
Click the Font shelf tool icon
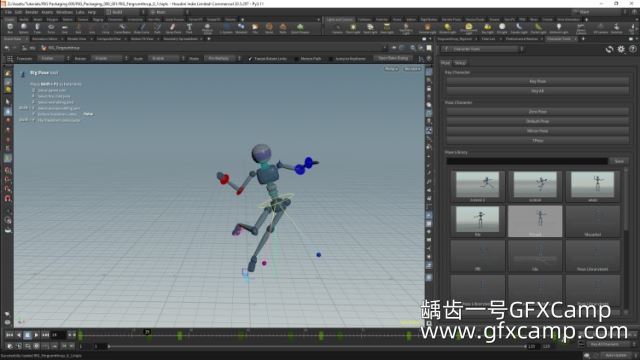(189, 28)
